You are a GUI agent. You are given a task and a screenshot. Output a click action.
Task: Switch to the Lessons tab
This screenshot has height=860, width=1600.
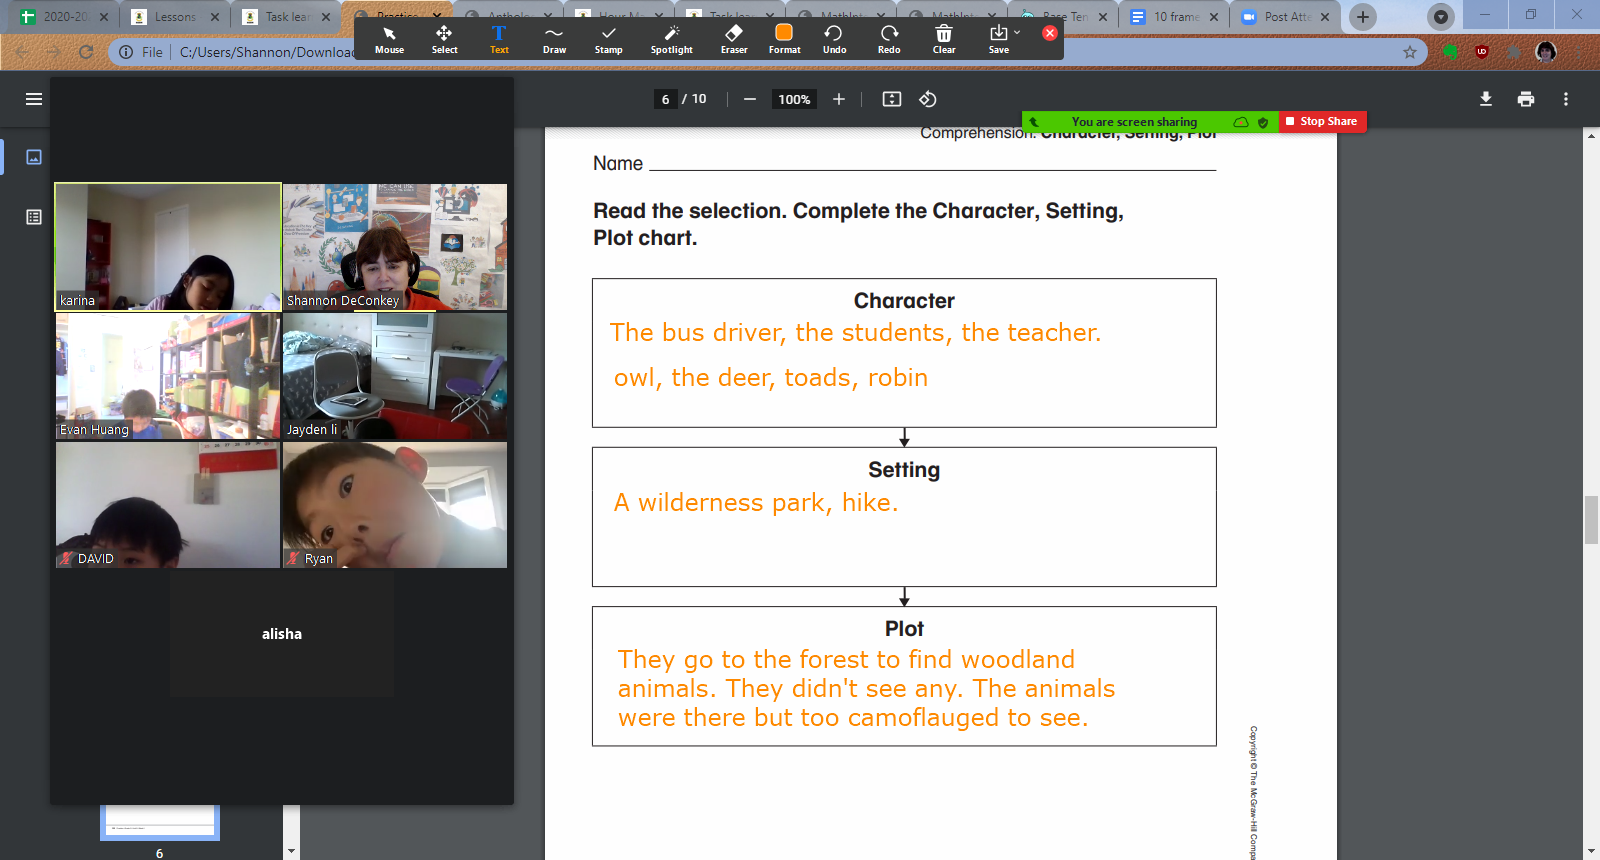point(175,17)
